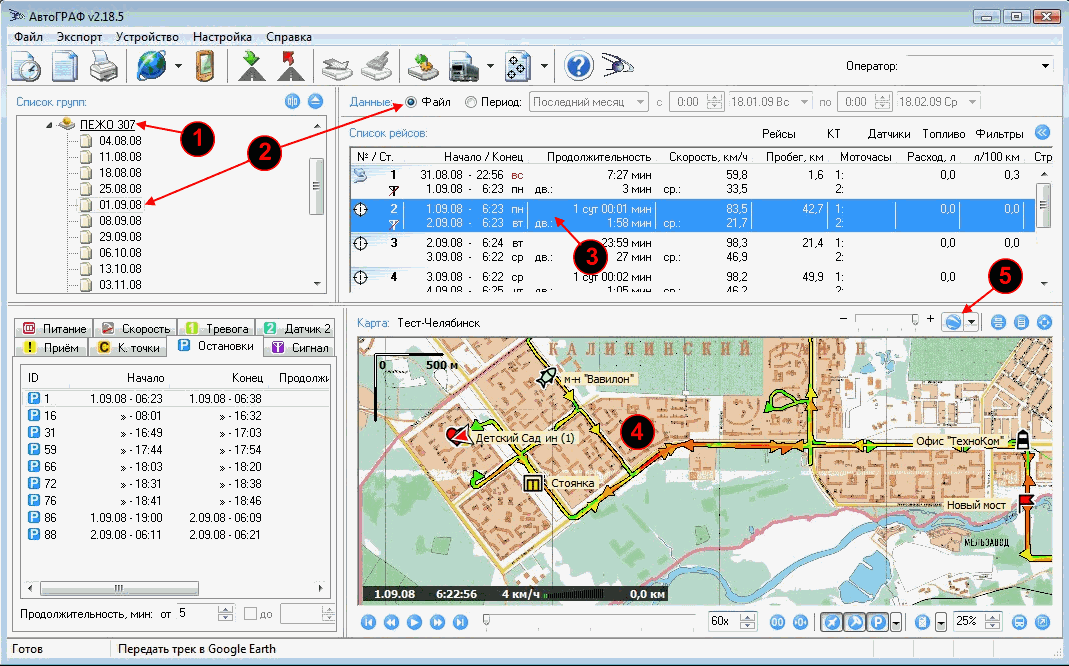This screenshot has height=666, width=1069.
Task: Enable the 'до' duration checkbox
Action: tap(251, 614)
